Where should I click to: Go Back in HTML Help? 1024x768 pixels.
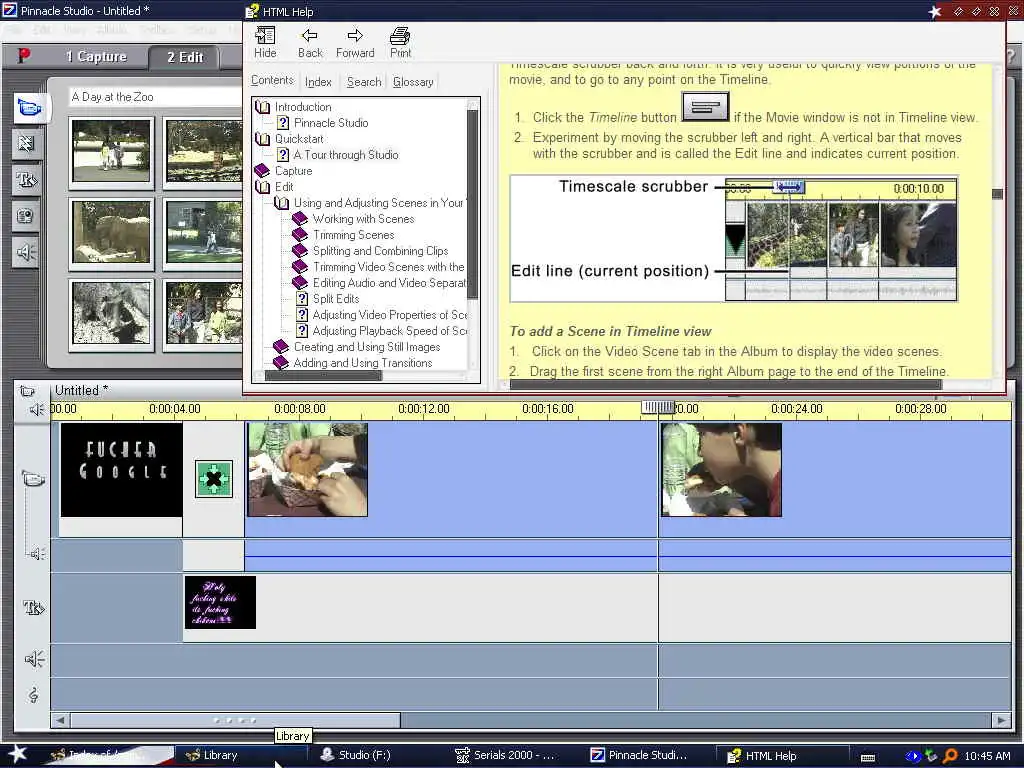310,42
